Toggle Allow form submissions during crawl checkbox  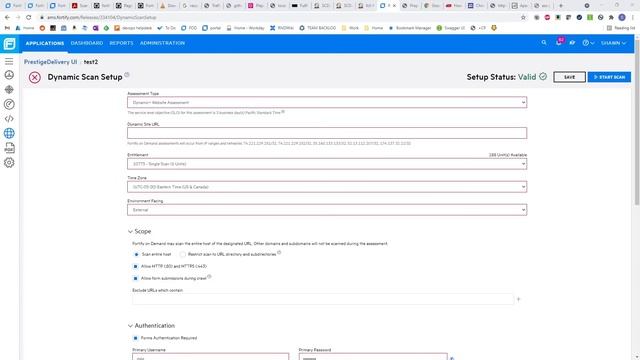[x=136, y=278]
